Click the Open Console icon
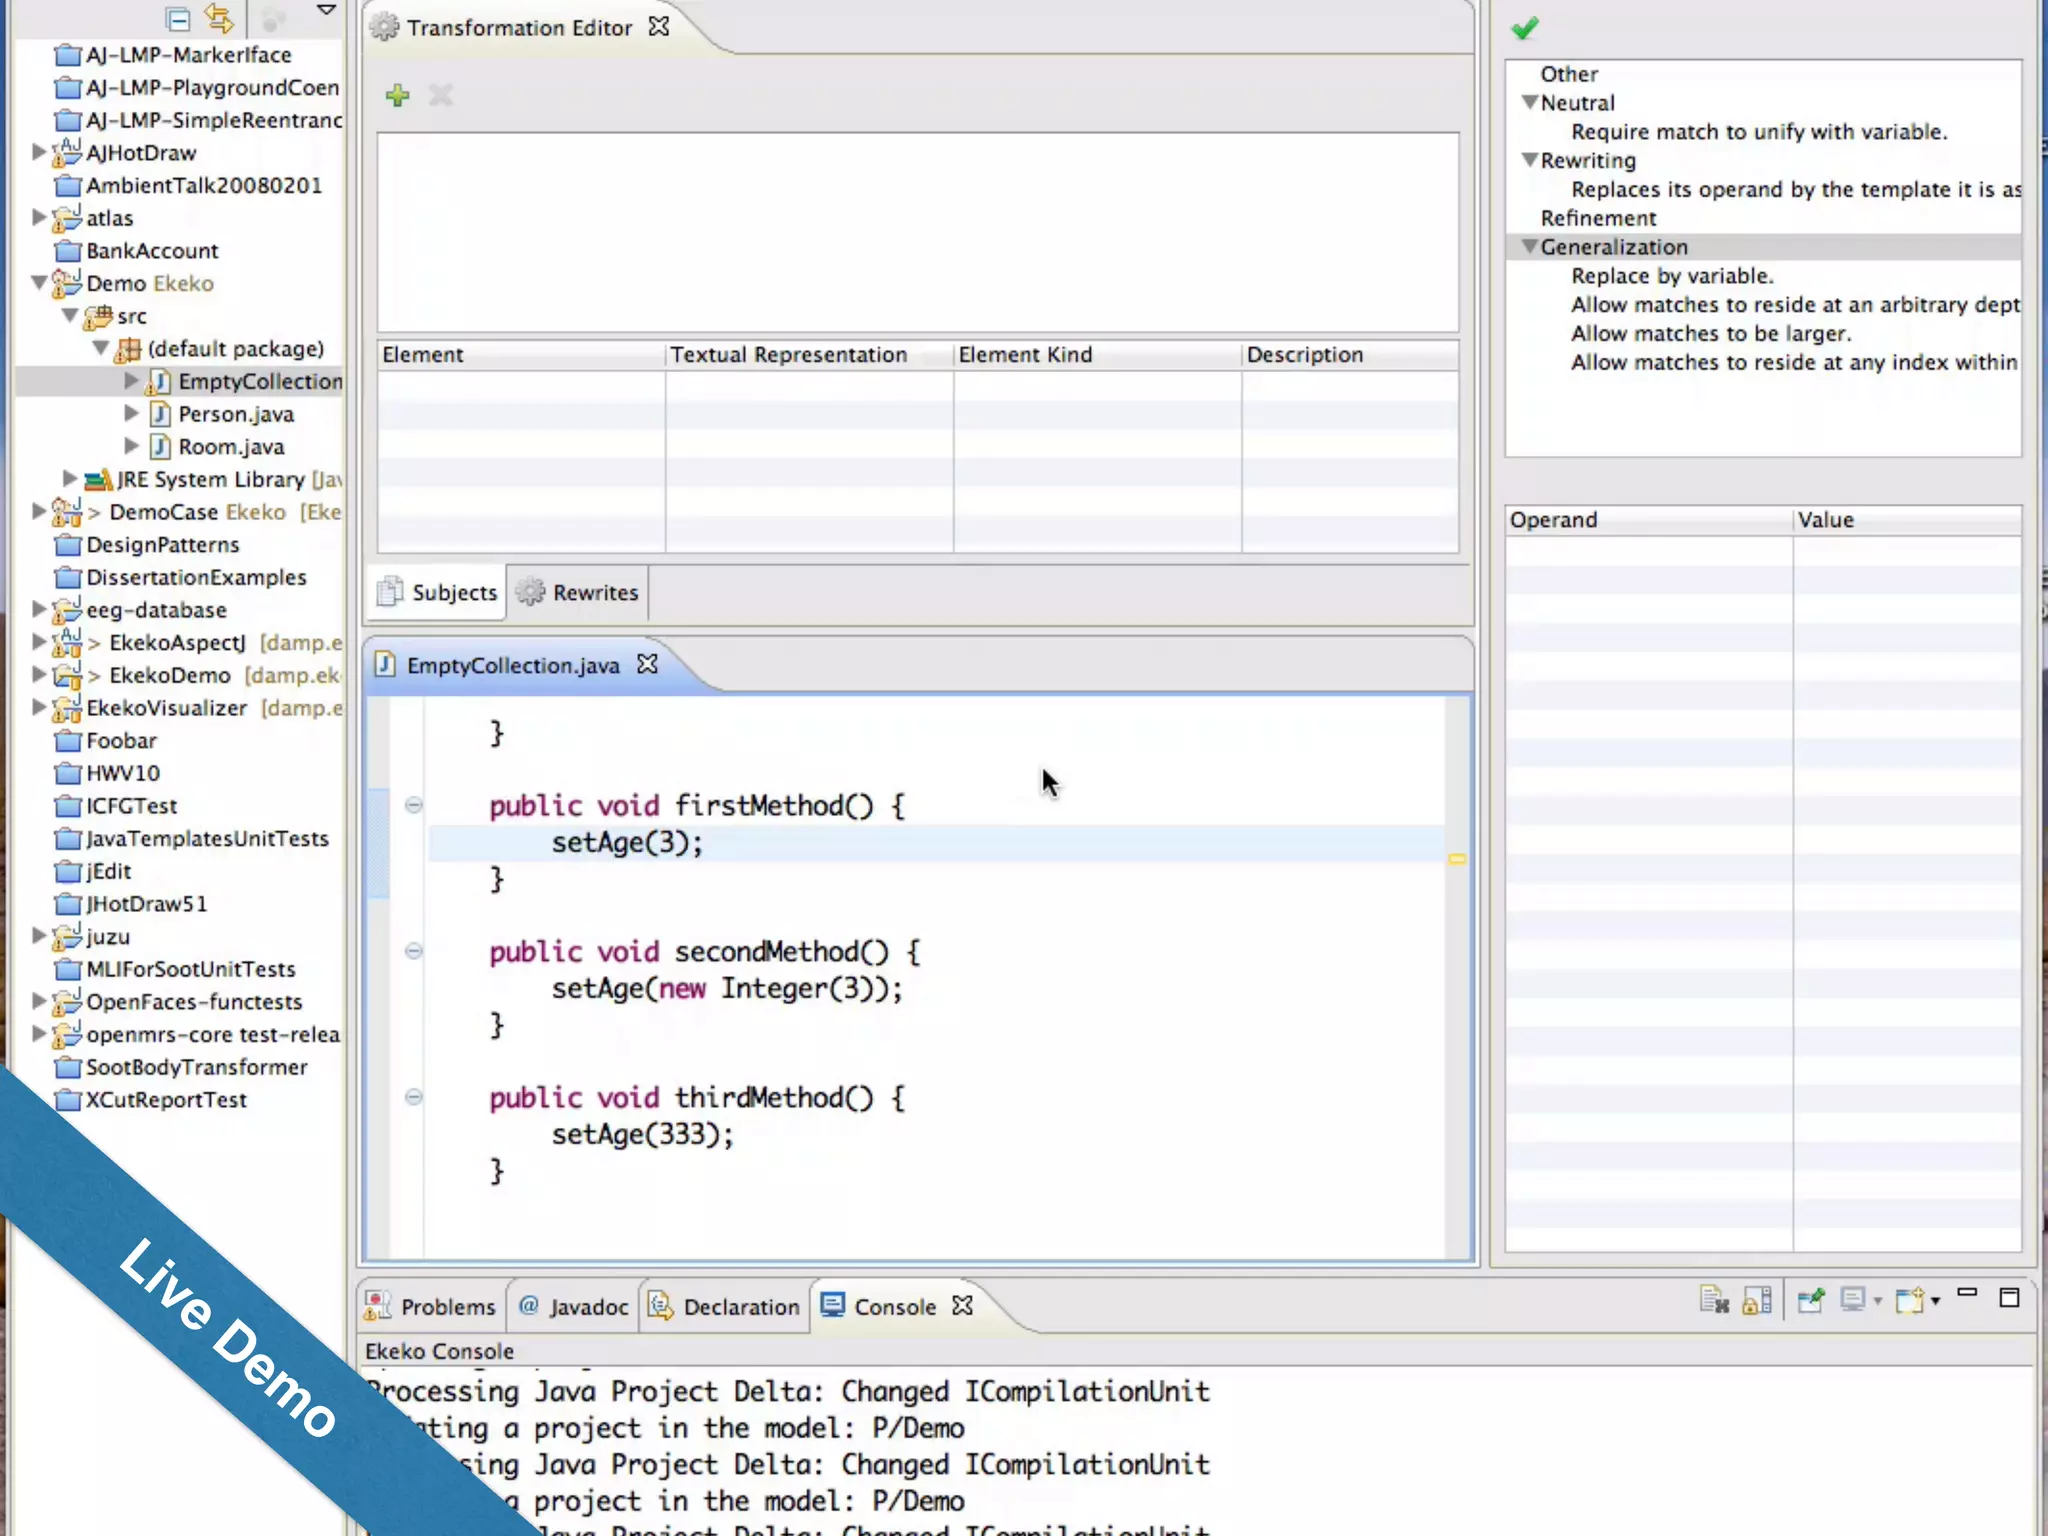2048x1536 pixels. coord(1910,1300)
